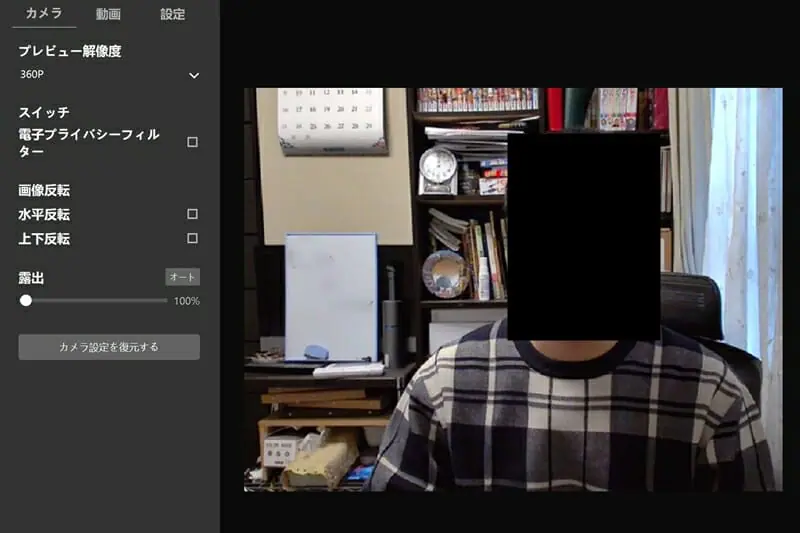Click the カメラ設定を復元する button
This screenshot has height=533, width=800.
[x=109, y=347]
